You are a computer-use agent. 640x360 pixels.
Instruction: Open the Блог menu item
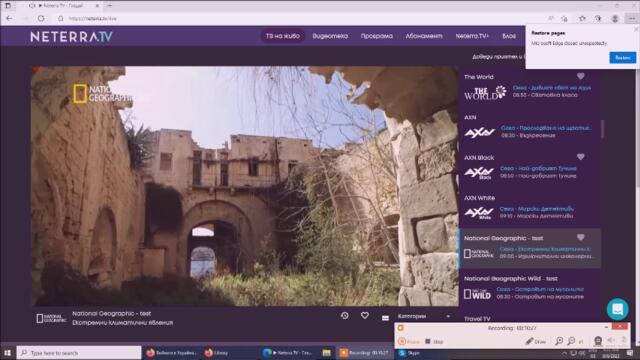coord(509,36)
